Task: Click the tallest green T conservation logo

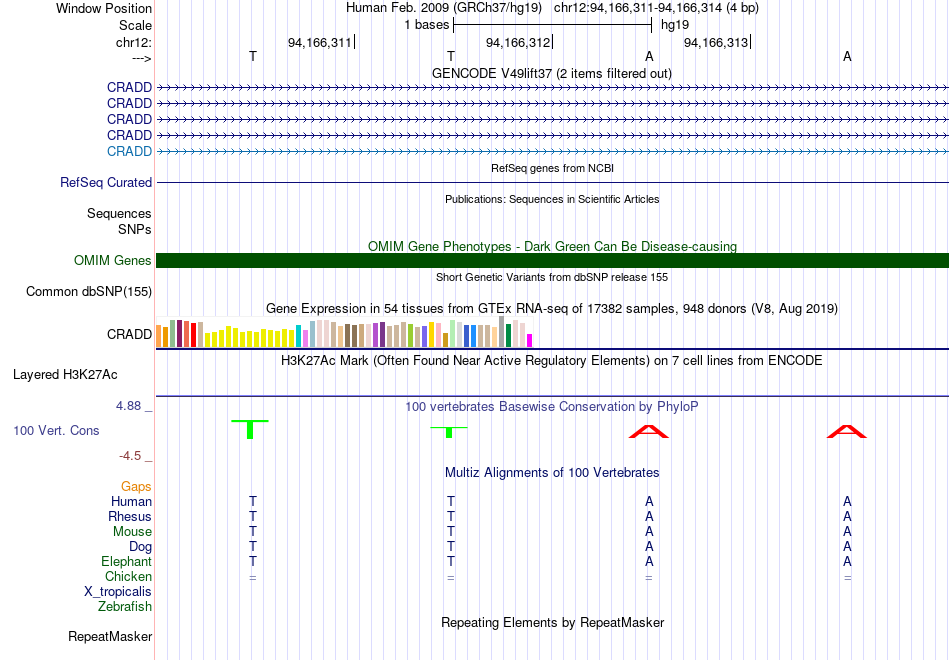Action: (250, 428)
